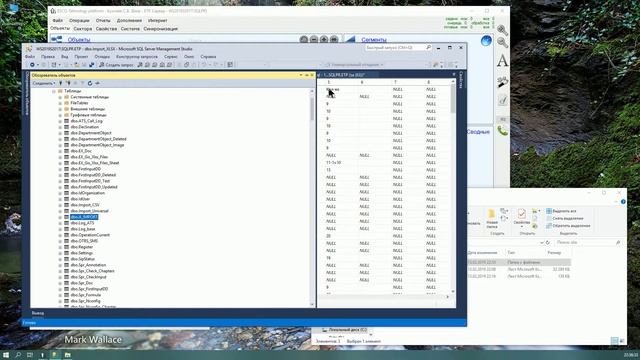Image resolution: width=640 pixels, height=360 pixels.
Task: Expand the Графовые таблицы folder
Action: [60, 115]
